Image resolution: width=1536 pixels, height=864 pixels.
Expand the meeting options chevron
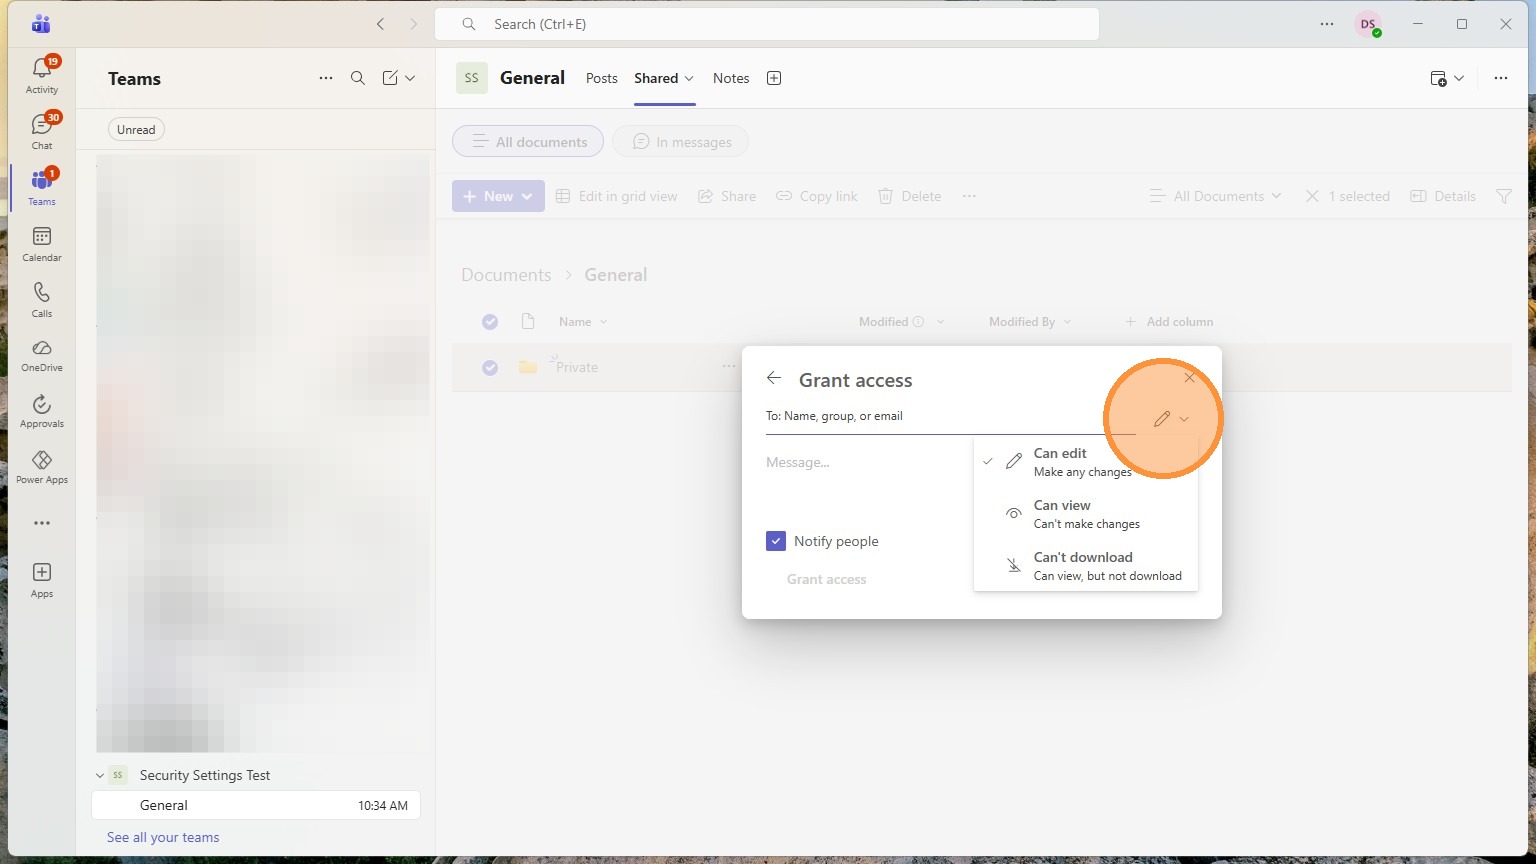pos(1459,78)
